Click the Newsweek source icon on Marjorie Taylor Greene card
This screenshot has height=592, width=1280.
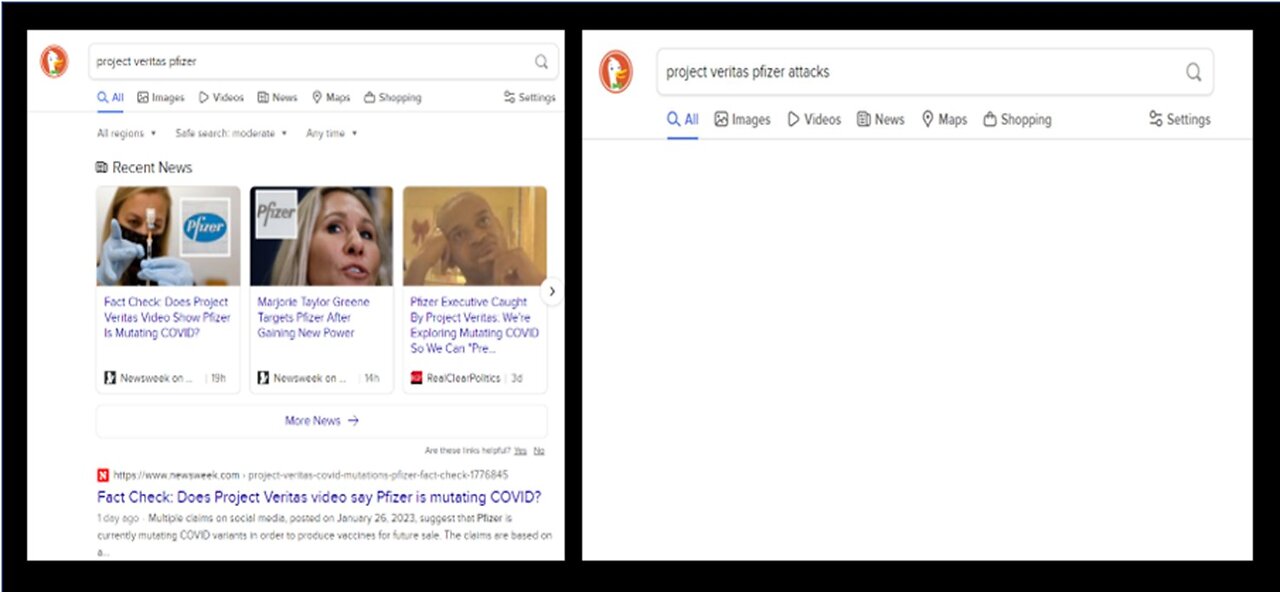click(264, 378)
